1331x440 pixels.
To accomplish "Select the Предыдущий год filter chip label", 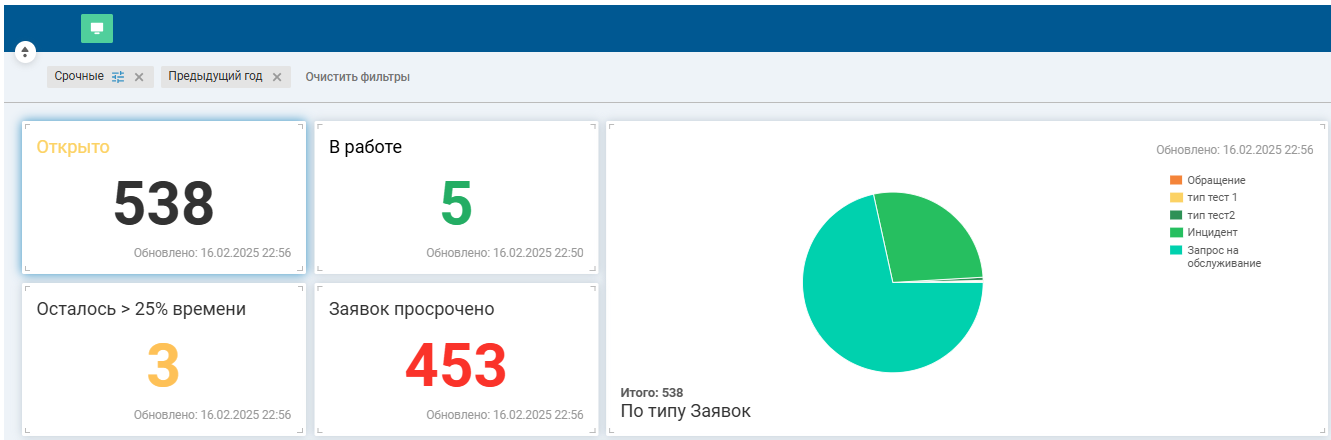I will click(x=215, y=77).
